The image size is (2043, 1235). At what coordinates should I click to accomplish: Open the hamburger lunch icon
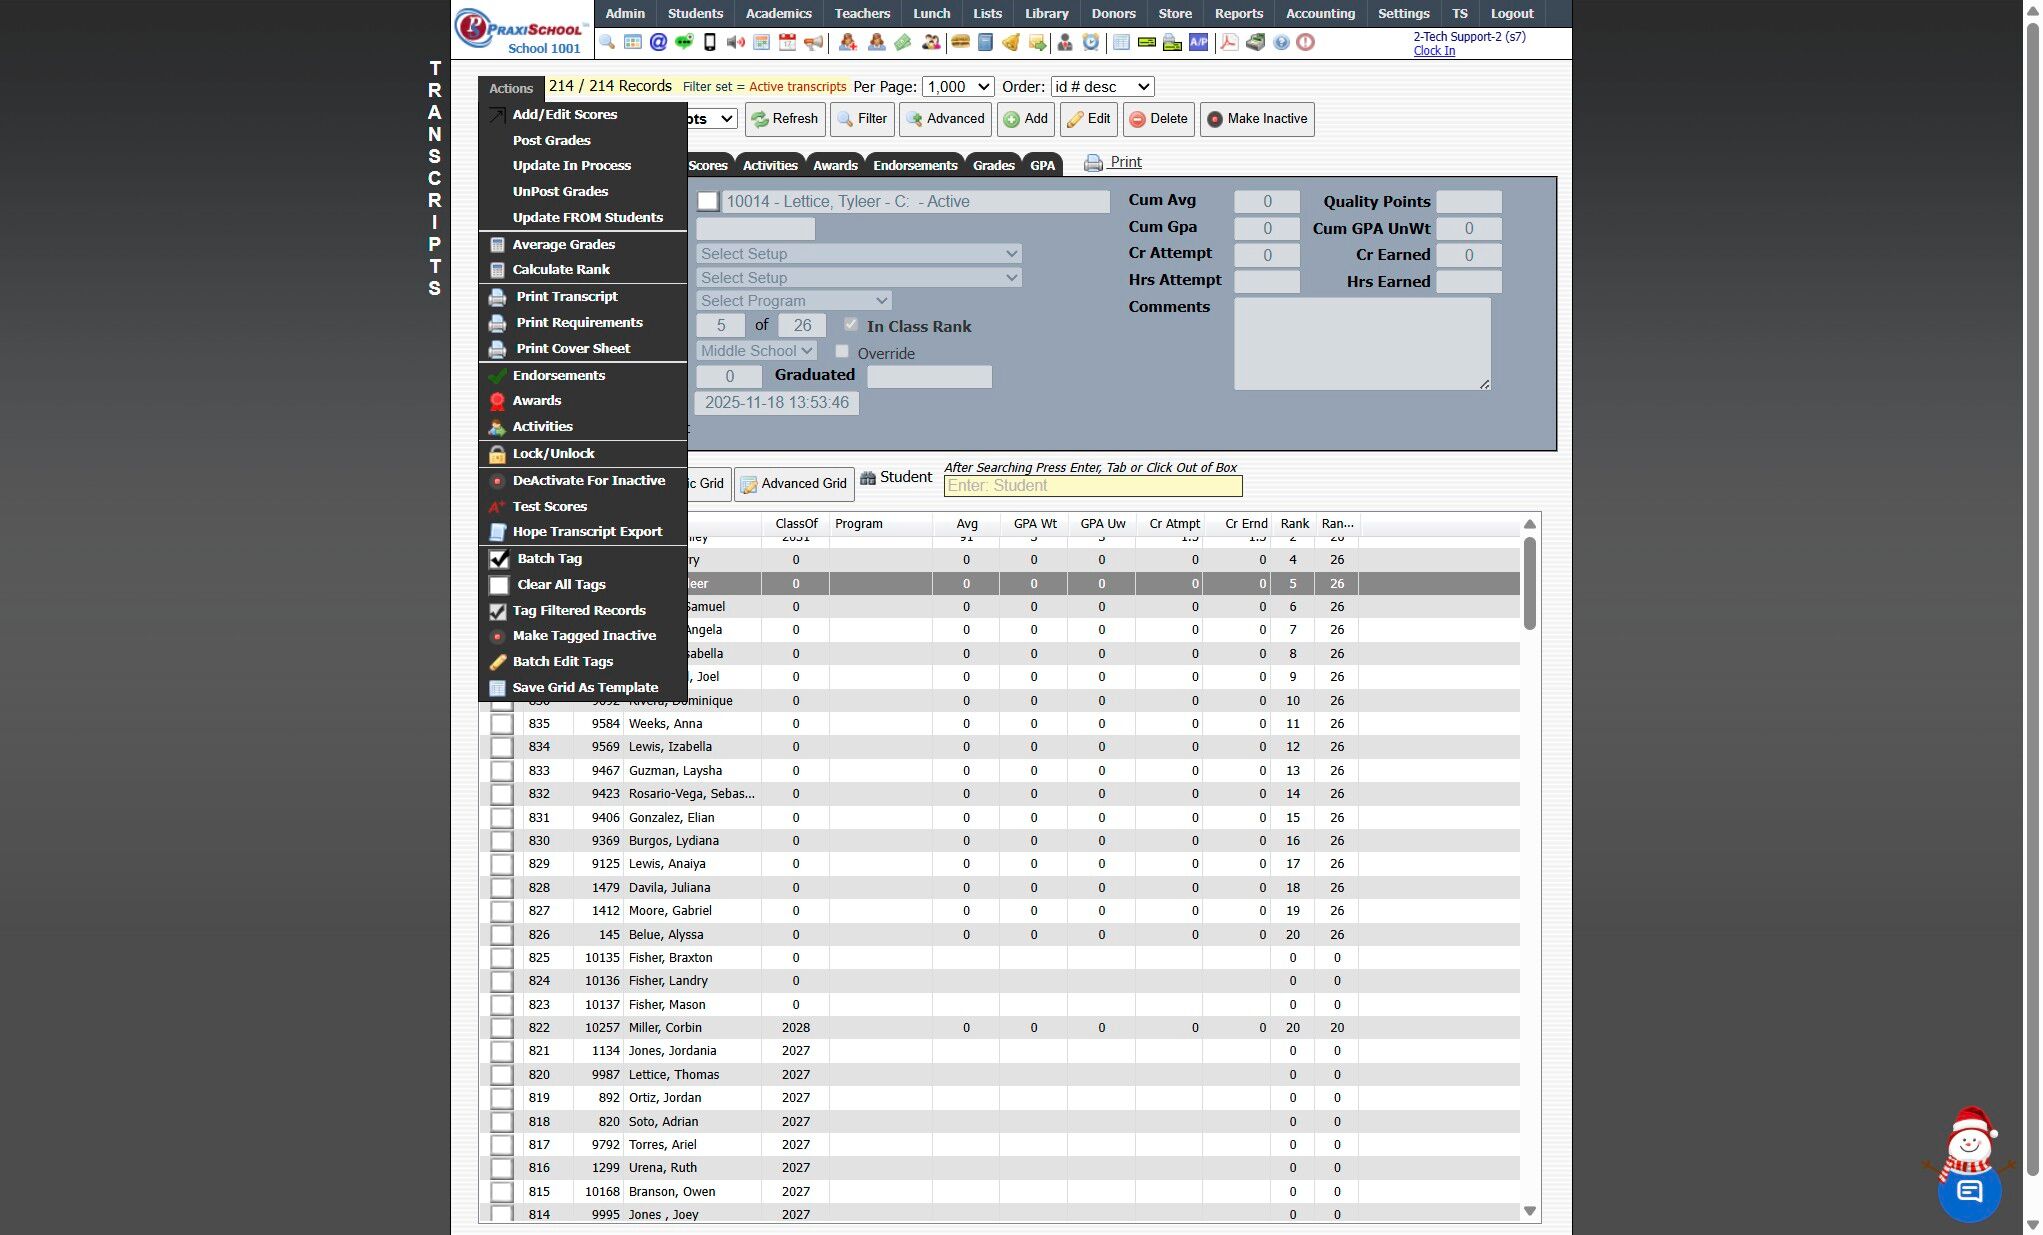tap(960, 42)
